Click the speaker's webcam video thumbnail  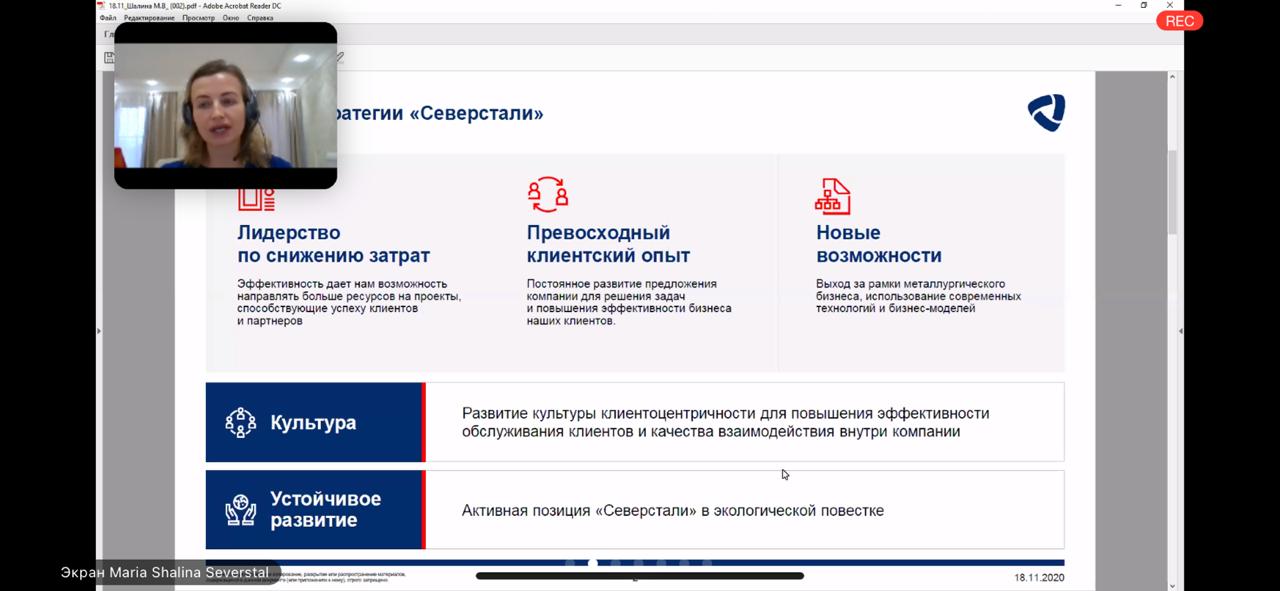click(x=225, y=105)
